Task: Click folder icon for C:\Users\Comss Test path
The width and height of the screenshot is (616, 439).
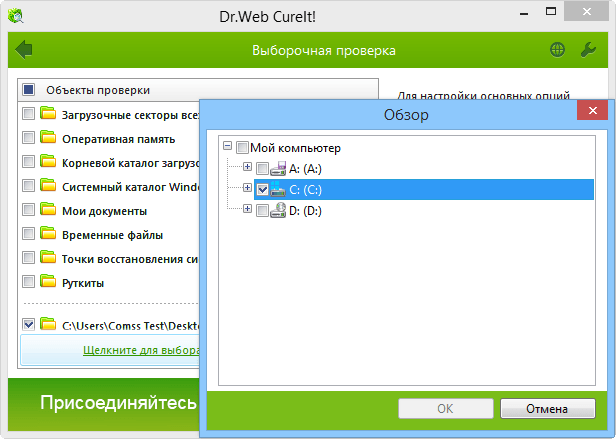Action: (x=48, y=324)
